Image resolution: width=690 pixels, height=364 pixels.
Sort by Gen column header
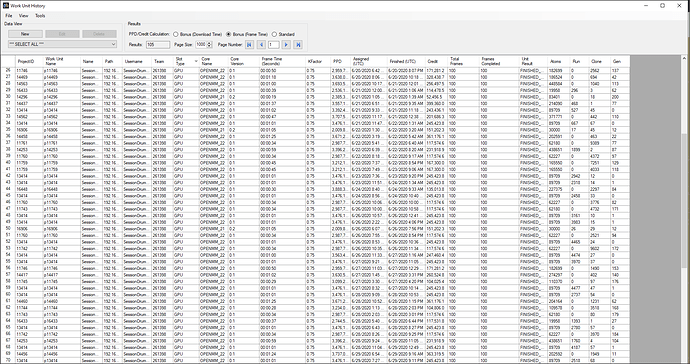[620, 61]
